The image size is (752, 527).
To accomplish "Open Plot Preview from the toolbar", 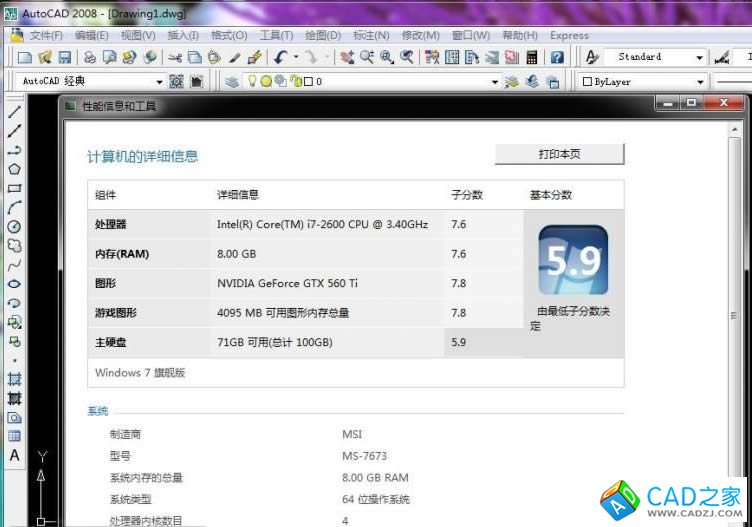I will pos(110,58).
